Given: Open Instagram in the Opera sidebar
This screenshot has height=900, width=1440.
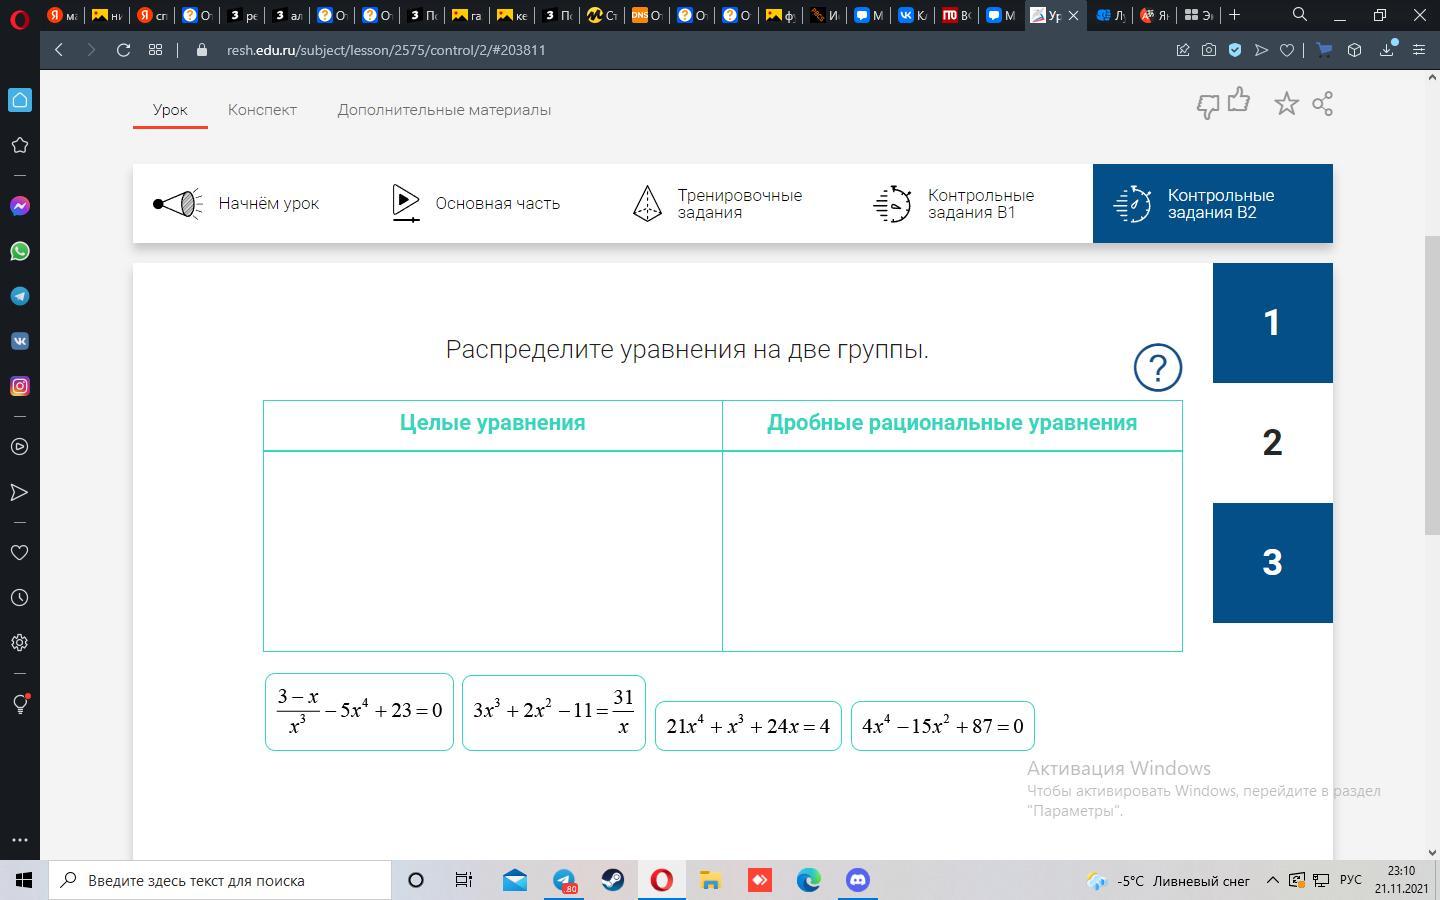Looking at the screenshot, I should [20, 386].
